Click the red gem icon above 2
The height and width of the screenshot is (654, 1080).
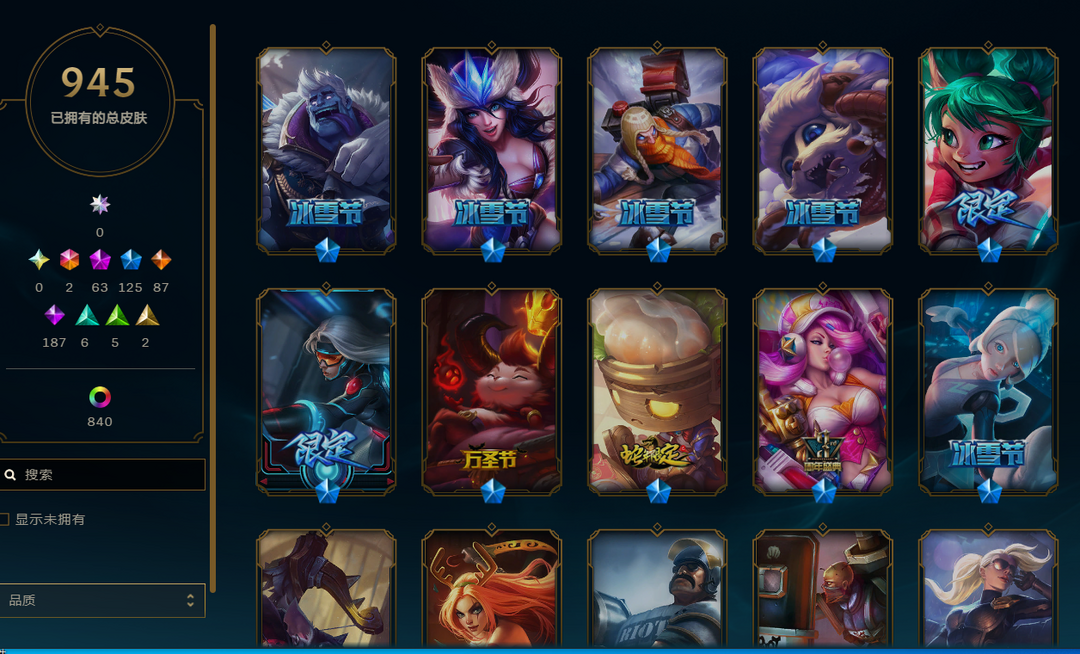[x=70, y=260]
